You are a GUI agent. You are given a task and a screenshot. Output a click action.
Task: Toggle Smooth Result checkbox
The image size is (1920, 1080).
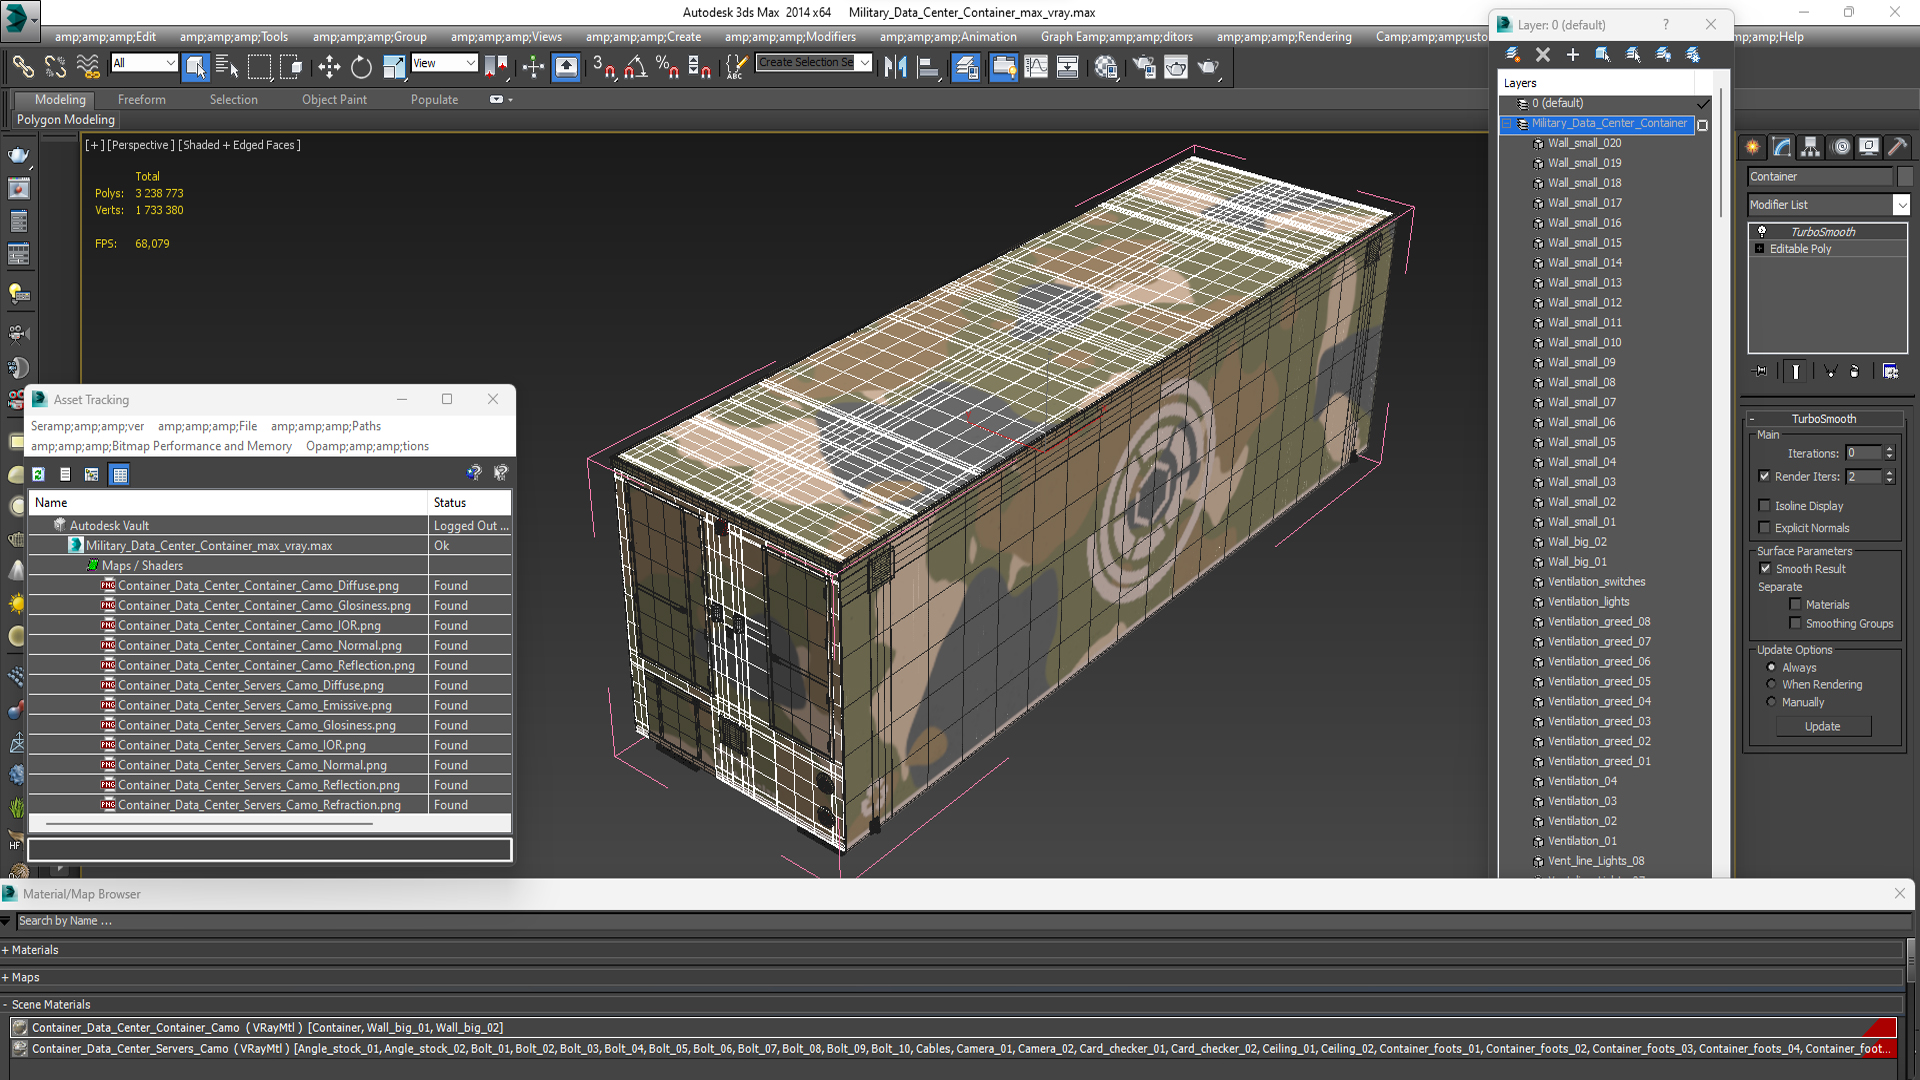point(1765,568)
